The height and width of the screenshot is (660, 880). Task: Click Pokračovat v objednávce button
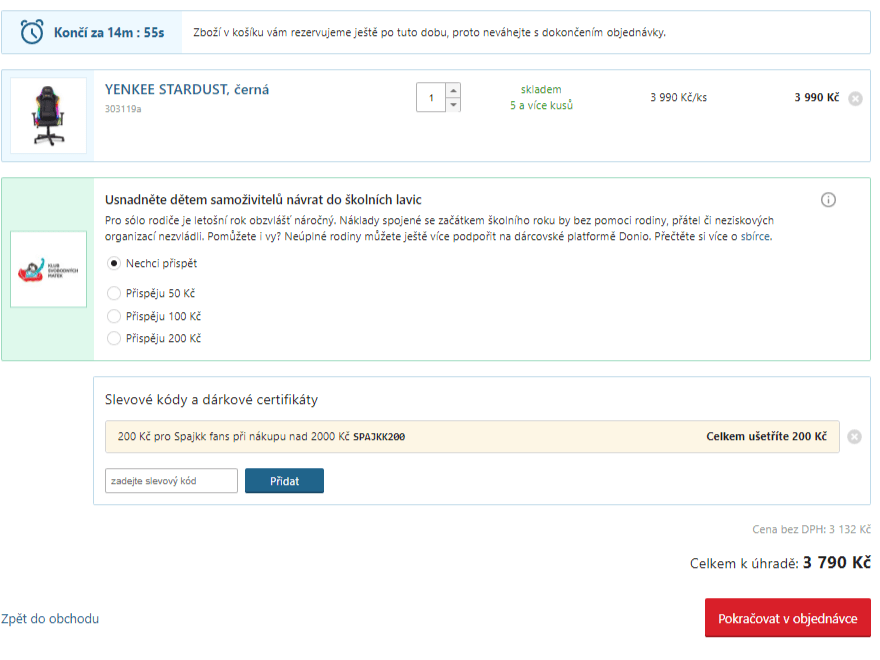[x=788, y=618]
